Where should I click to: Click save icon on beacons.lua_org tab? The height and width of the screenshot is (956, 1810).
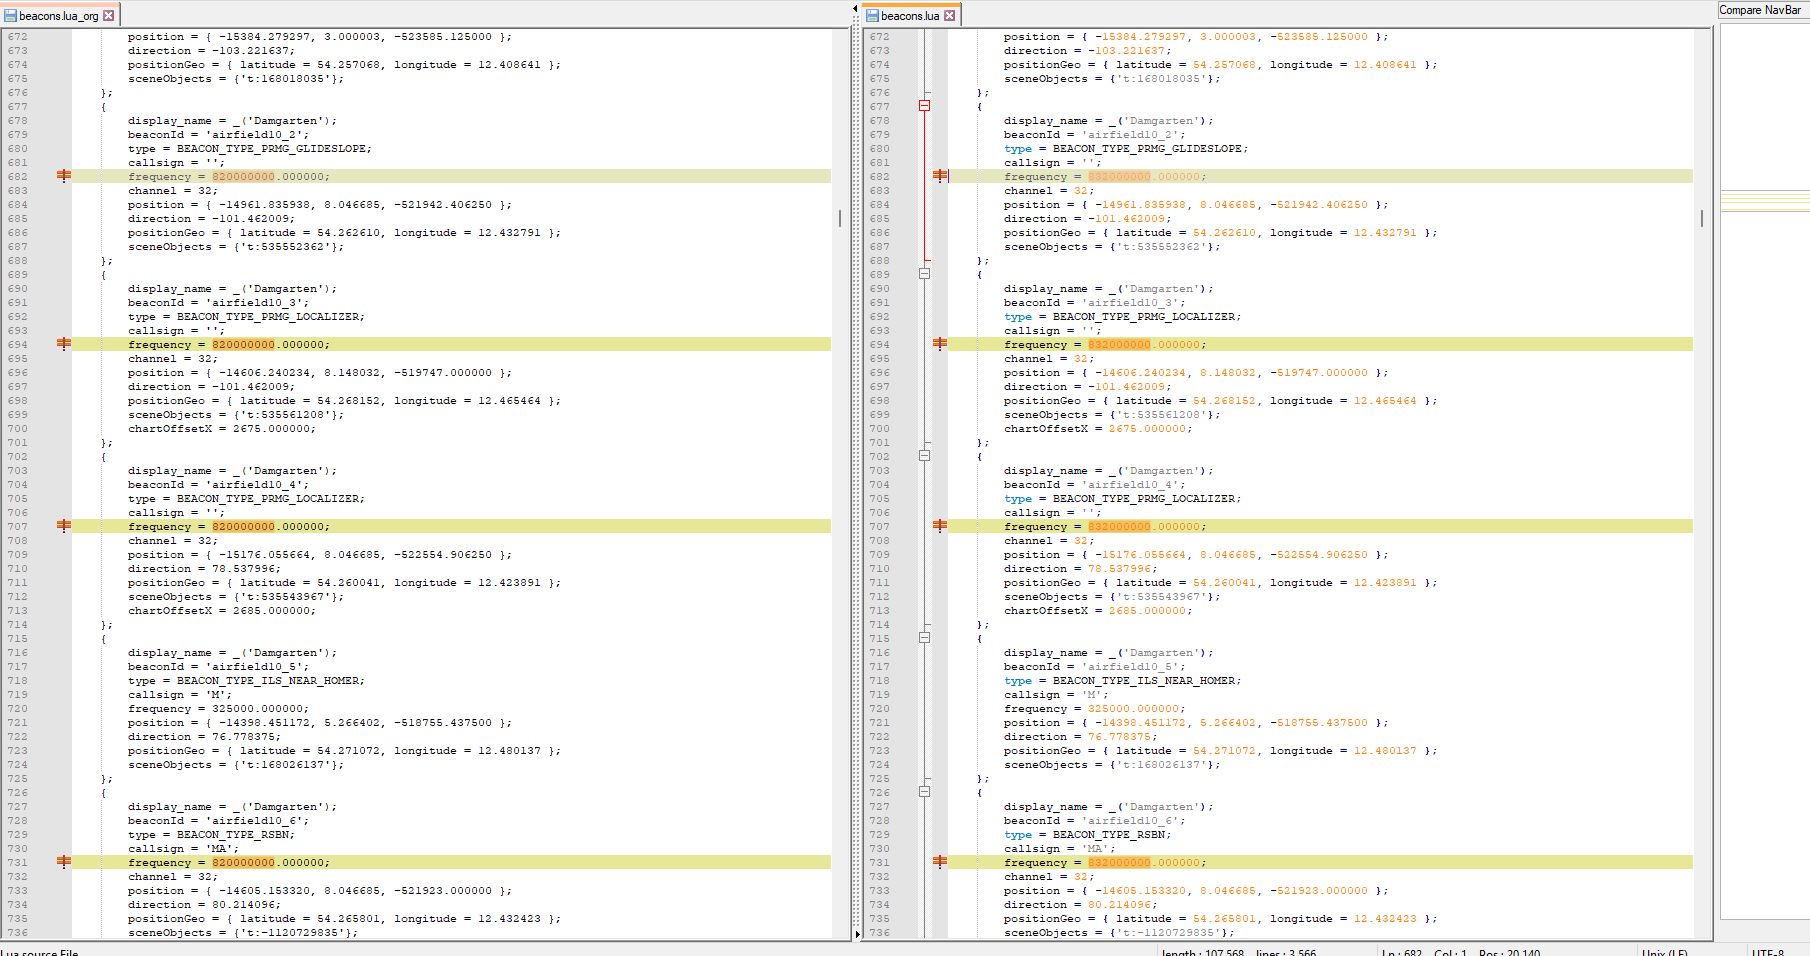(11, 15)
